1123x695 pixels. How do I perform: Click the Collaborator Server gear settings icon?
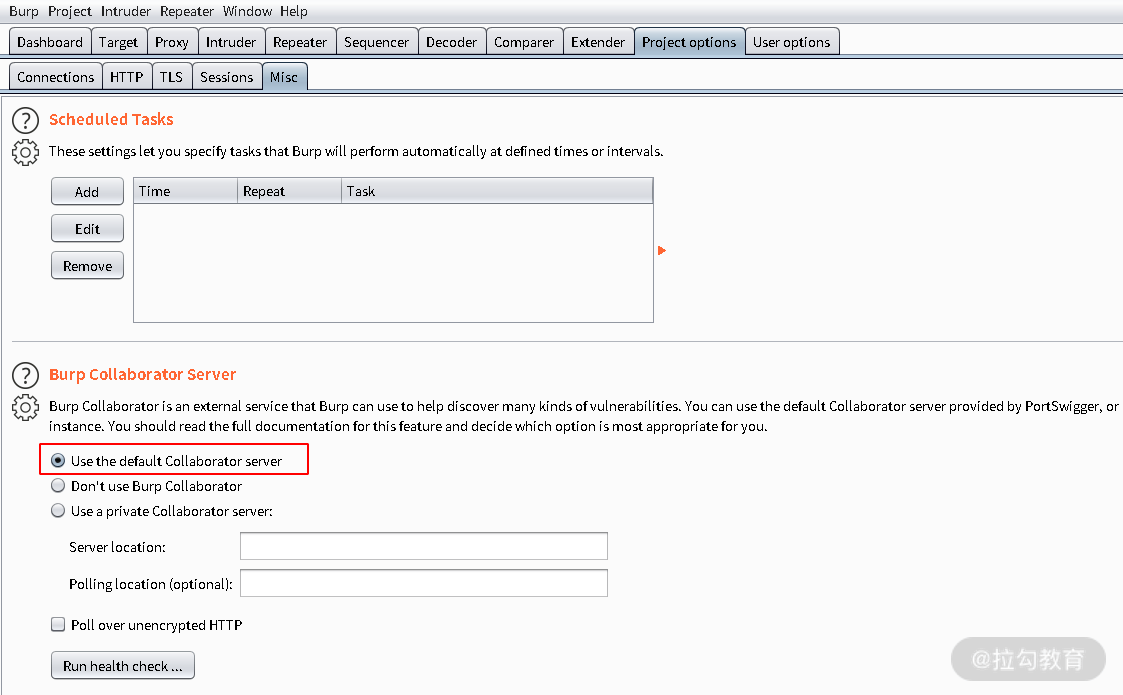click(26, 407)
